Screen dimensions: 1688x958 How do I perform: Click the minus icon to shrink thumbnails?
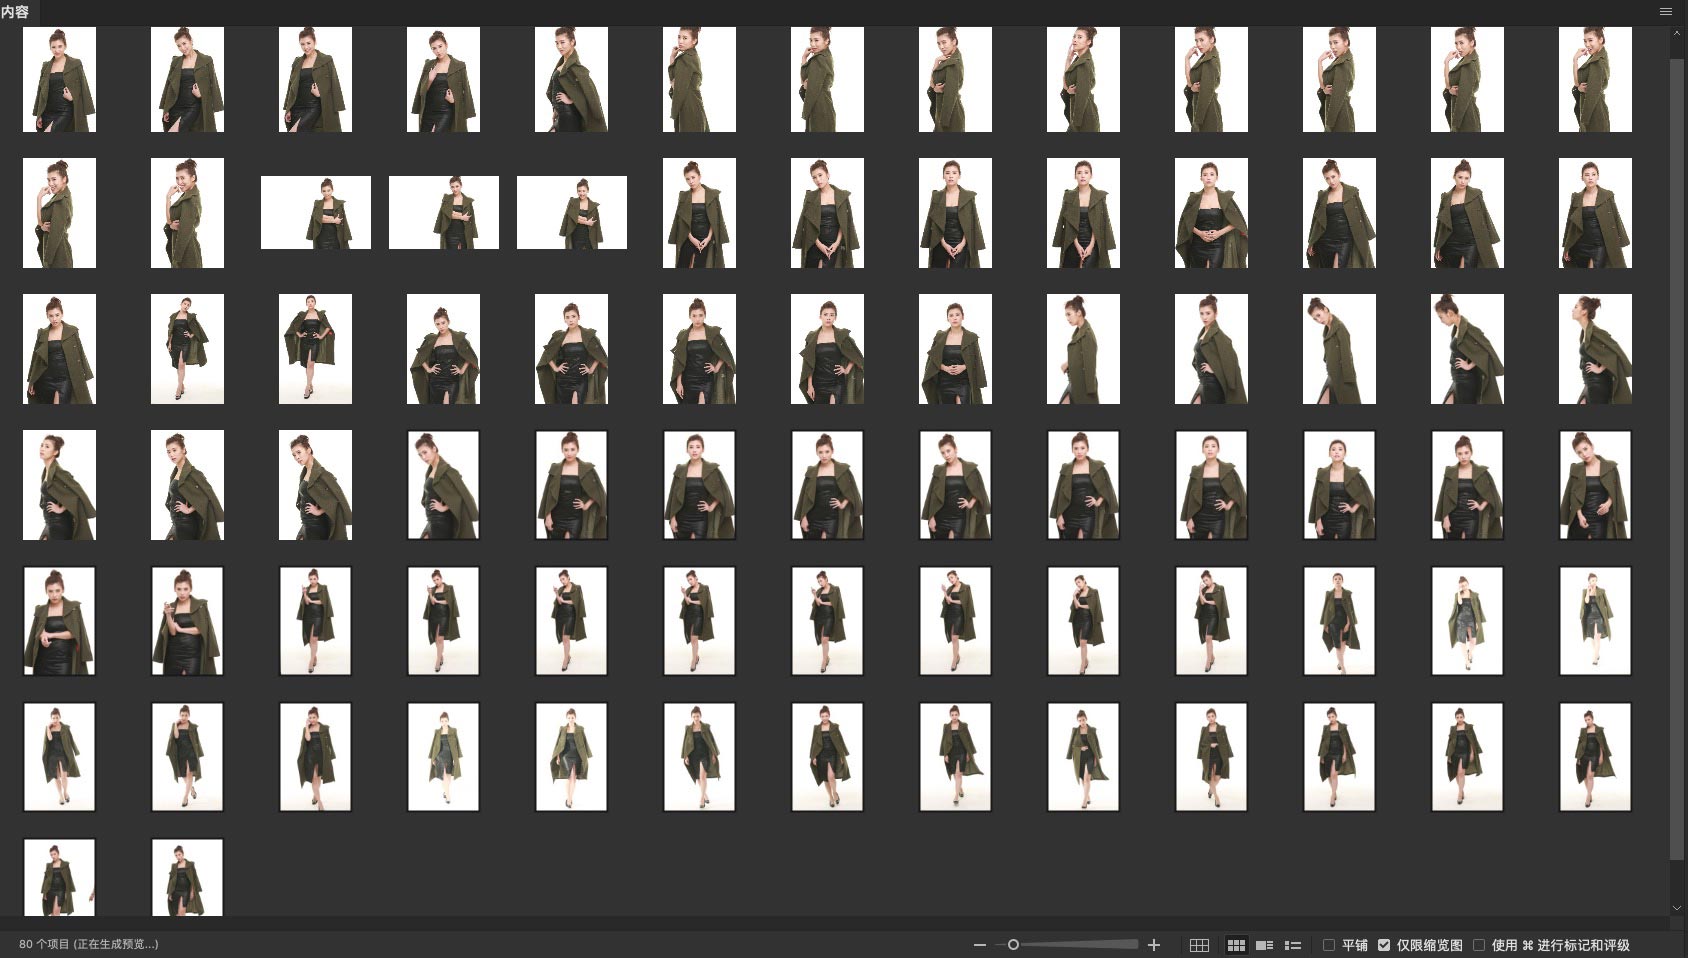980,945
